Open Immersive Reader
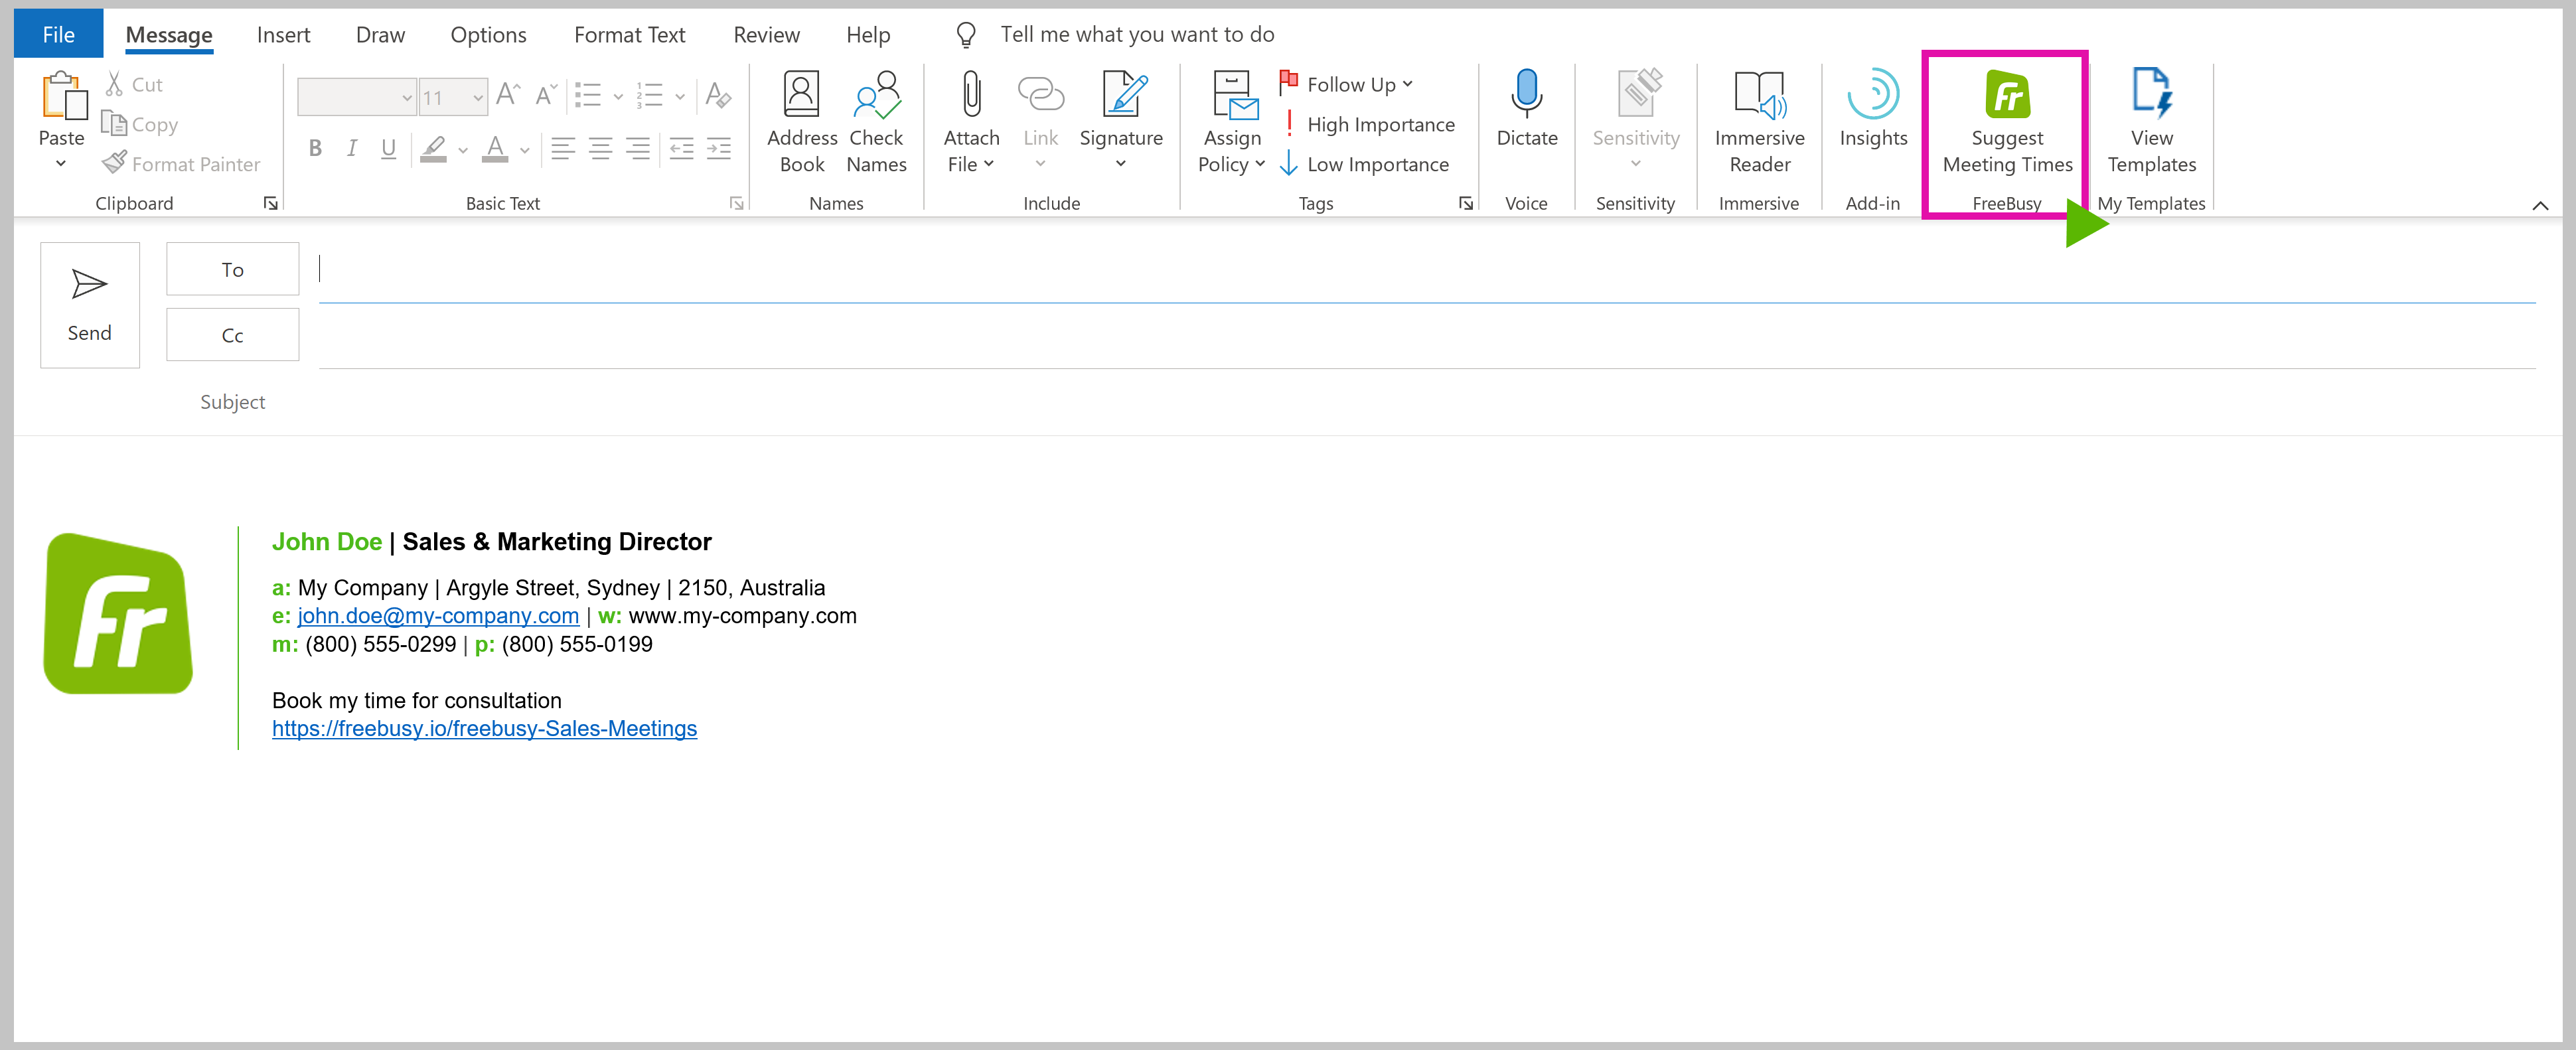 1758,121
